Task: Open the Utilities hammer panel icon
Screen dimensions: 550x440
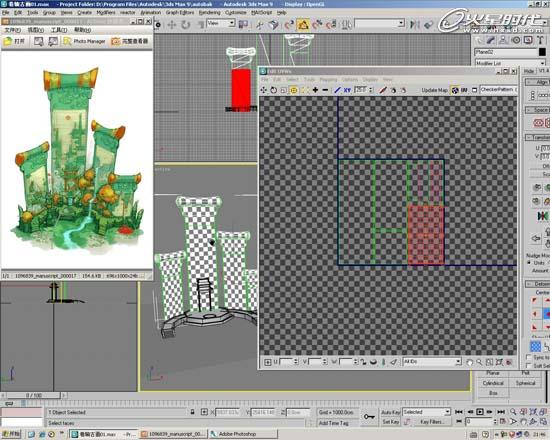Action: [x=541, y=40]
